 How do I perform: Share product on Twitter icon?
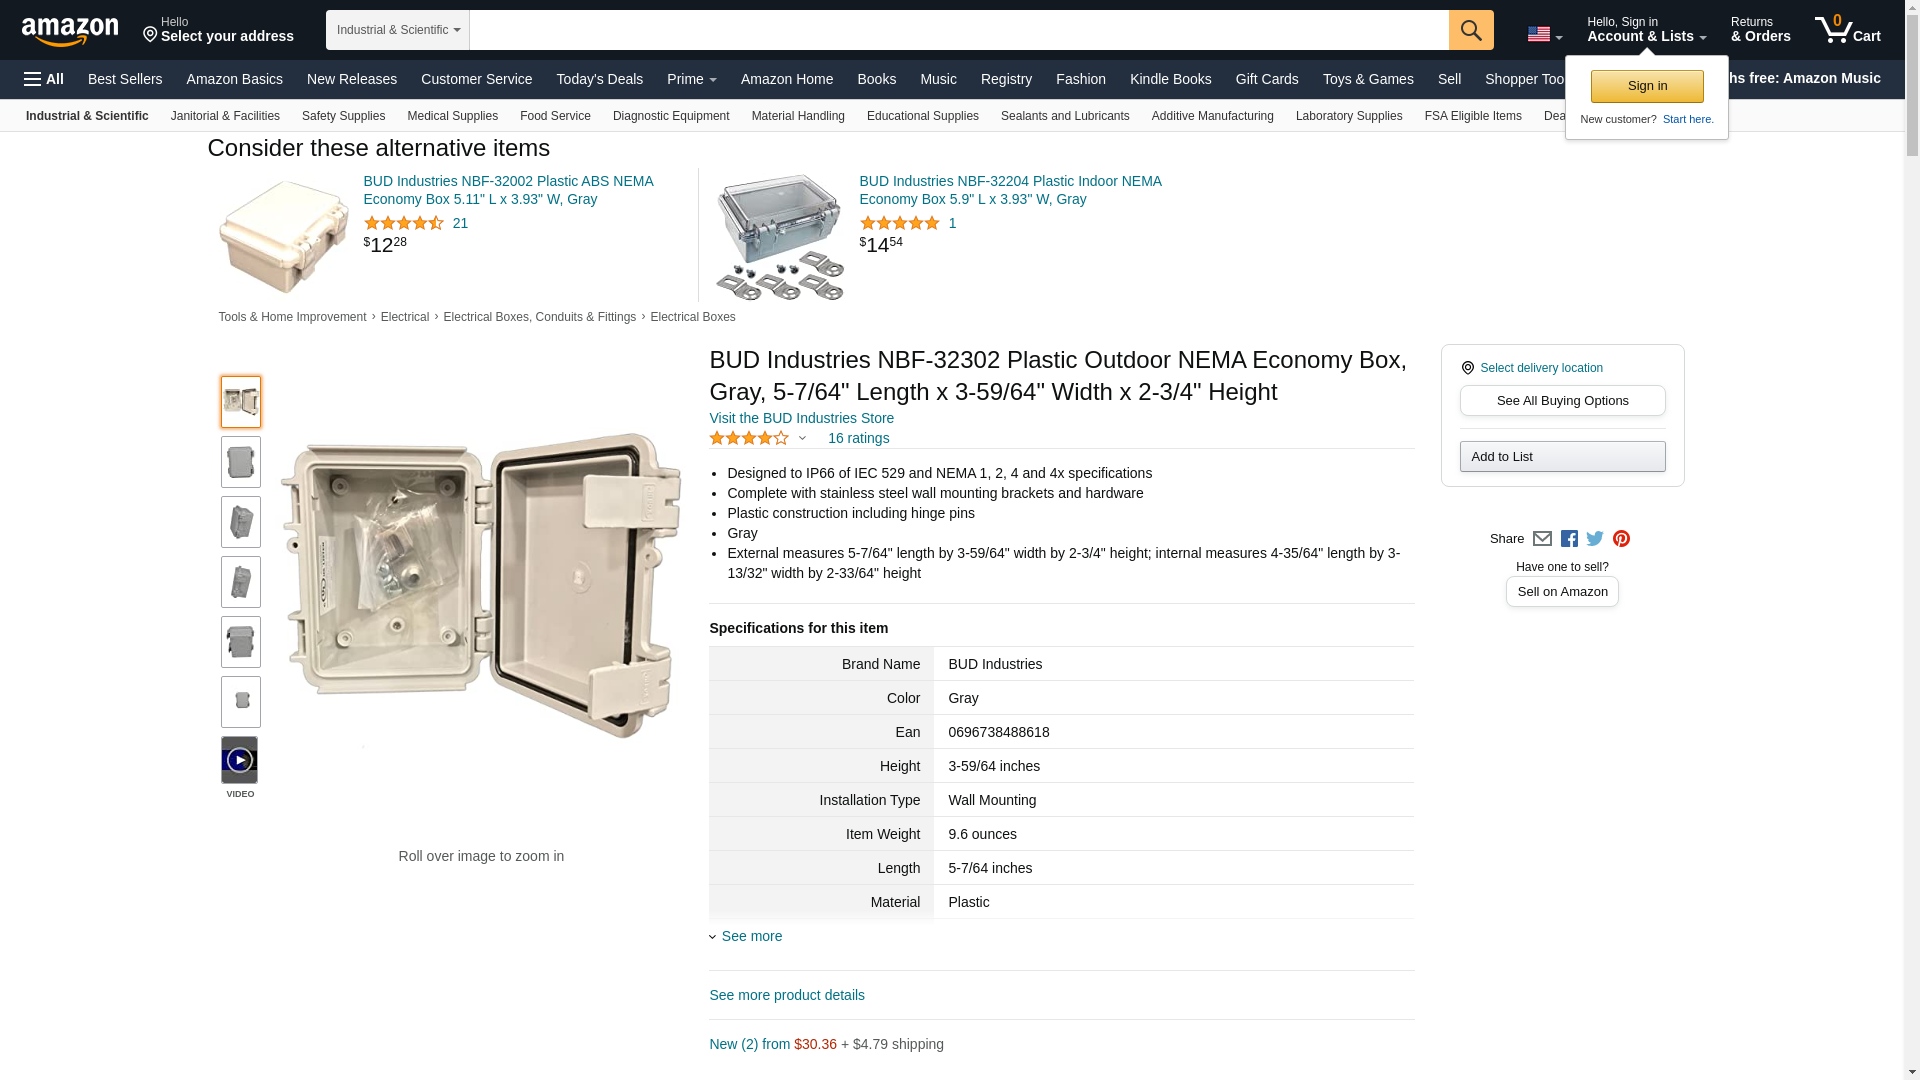point(1595,539)
